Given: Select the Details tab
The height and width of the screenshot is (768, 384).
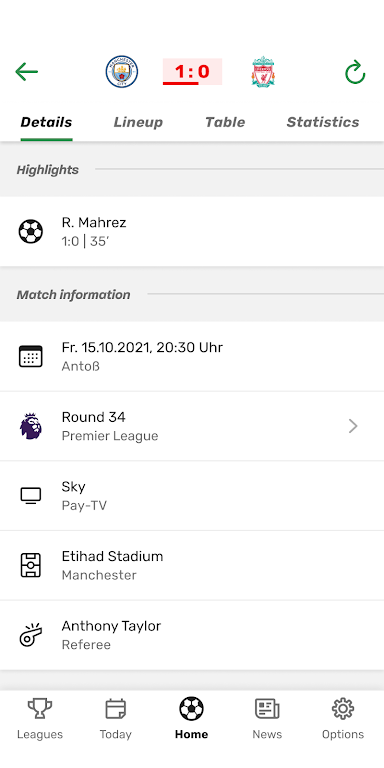Looking at the screenshot, I should click(46, 122).
